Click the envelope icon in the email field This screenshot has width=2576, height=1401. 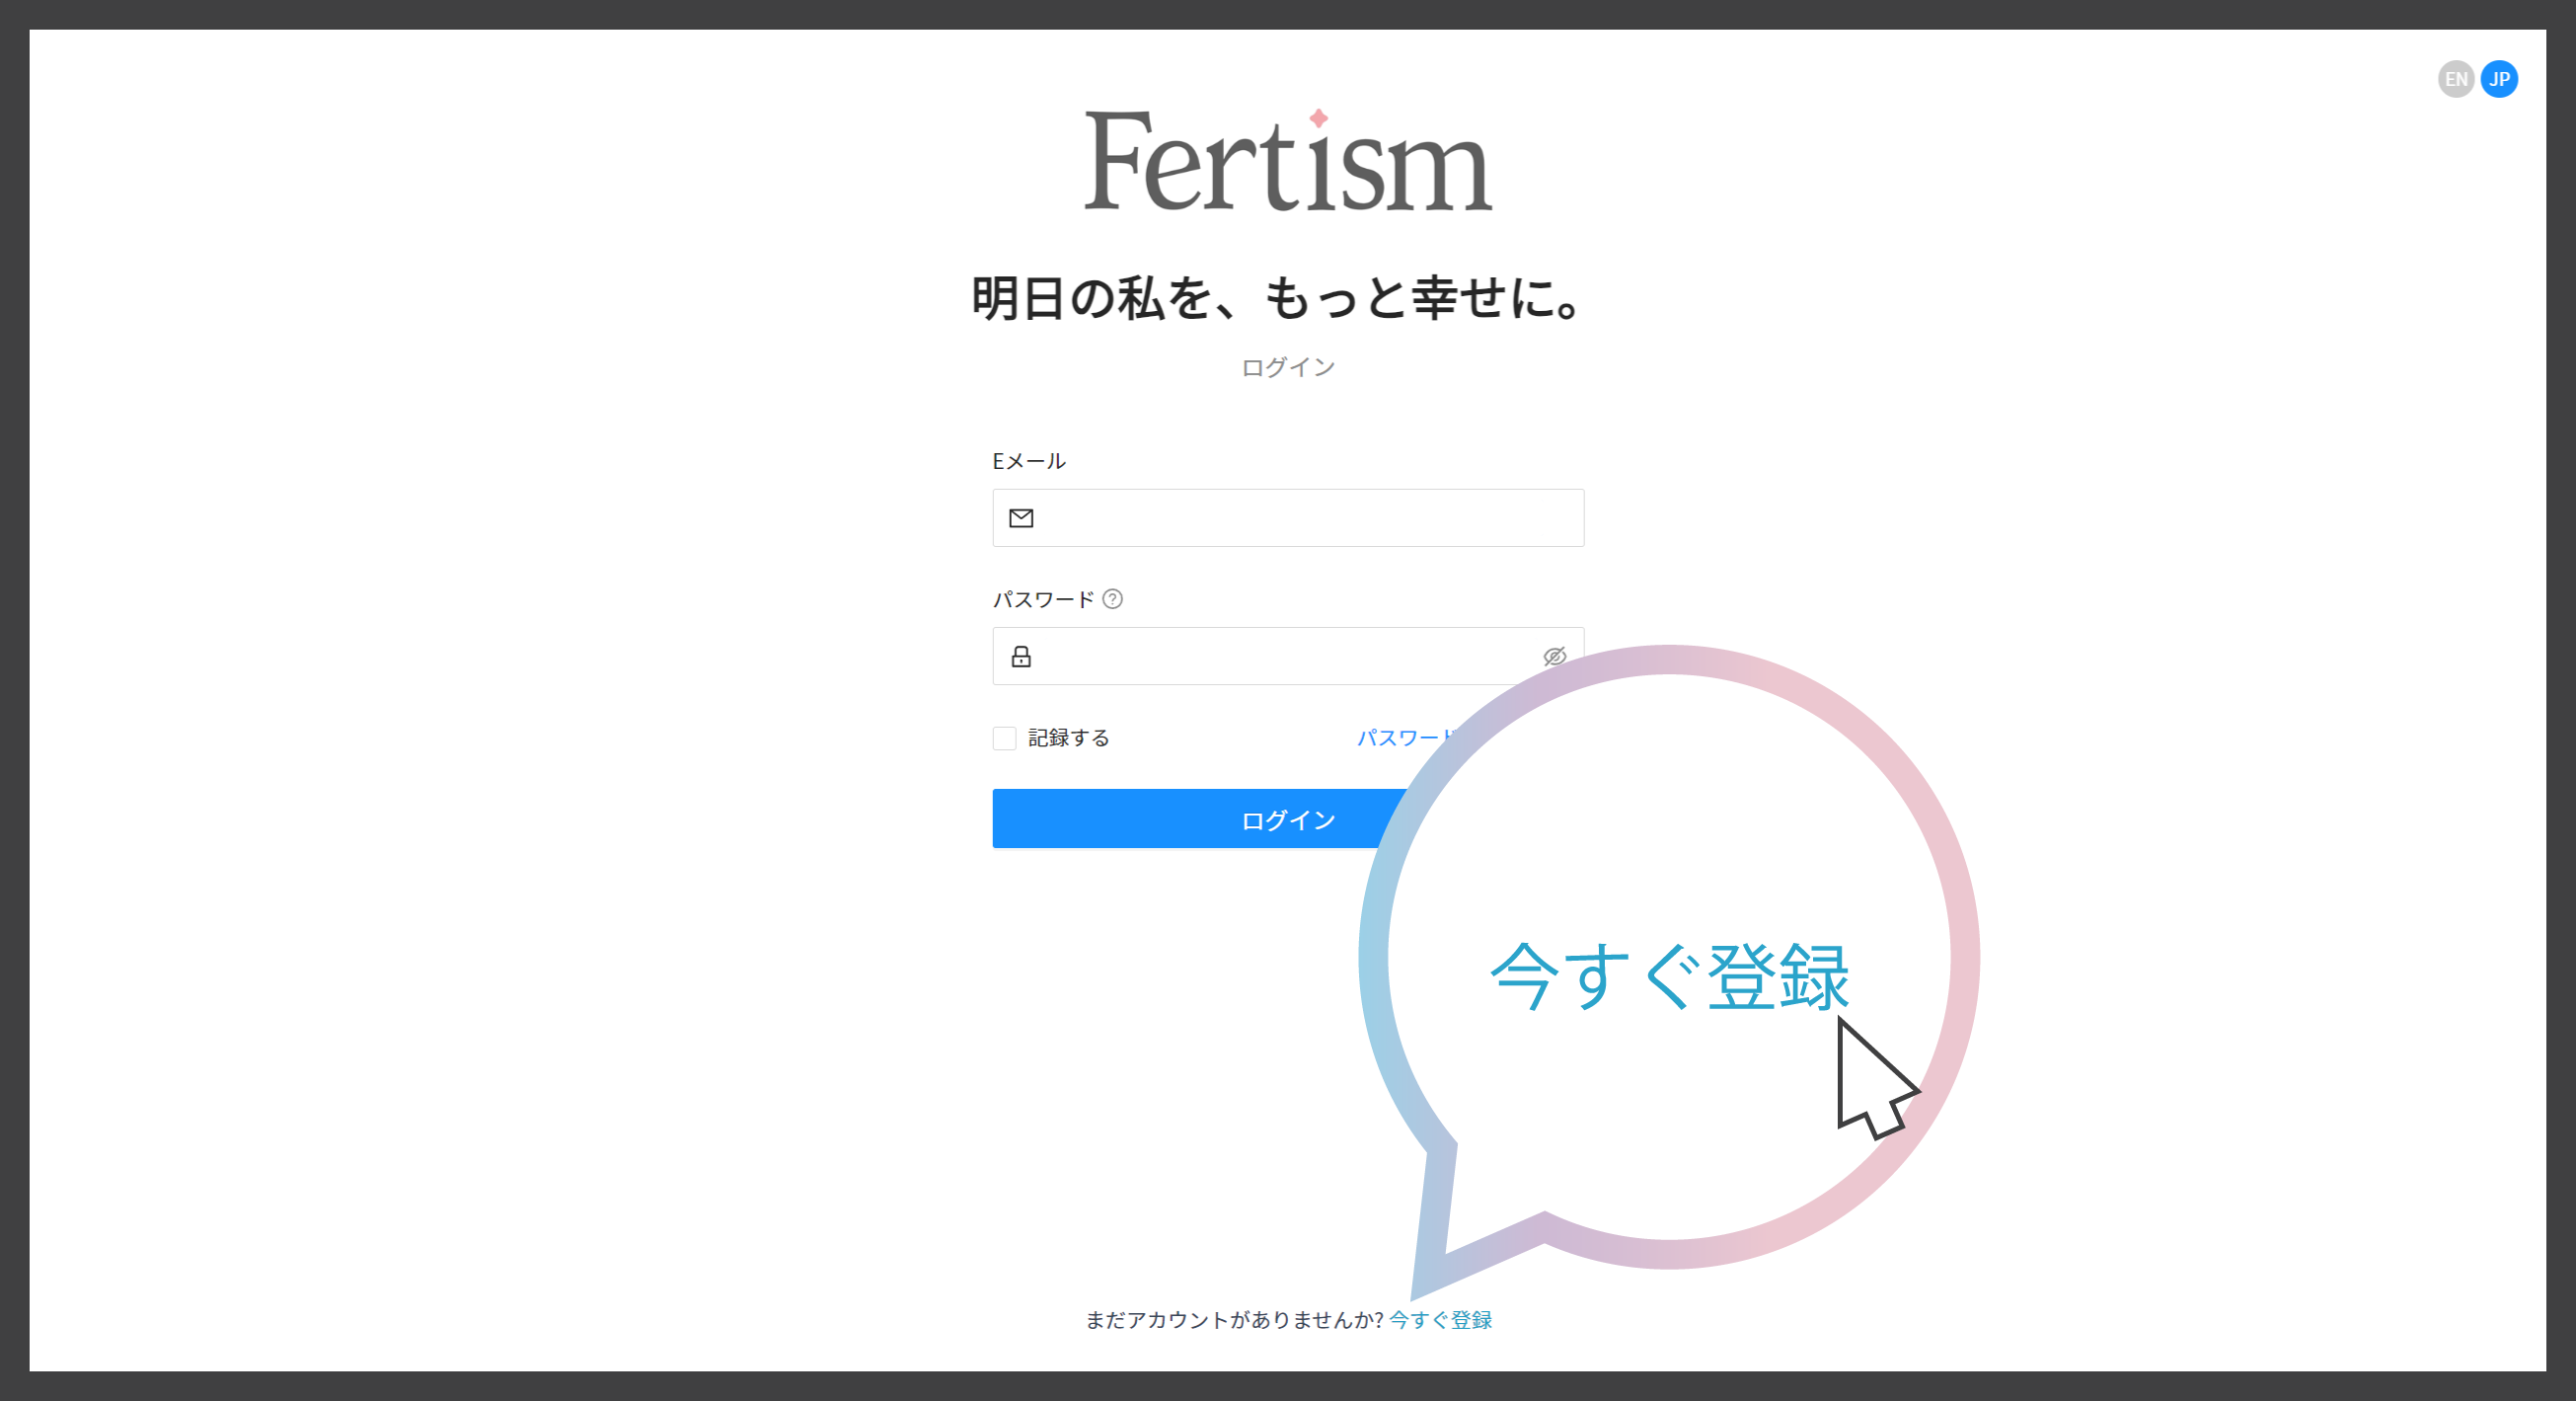[1021, 518]
